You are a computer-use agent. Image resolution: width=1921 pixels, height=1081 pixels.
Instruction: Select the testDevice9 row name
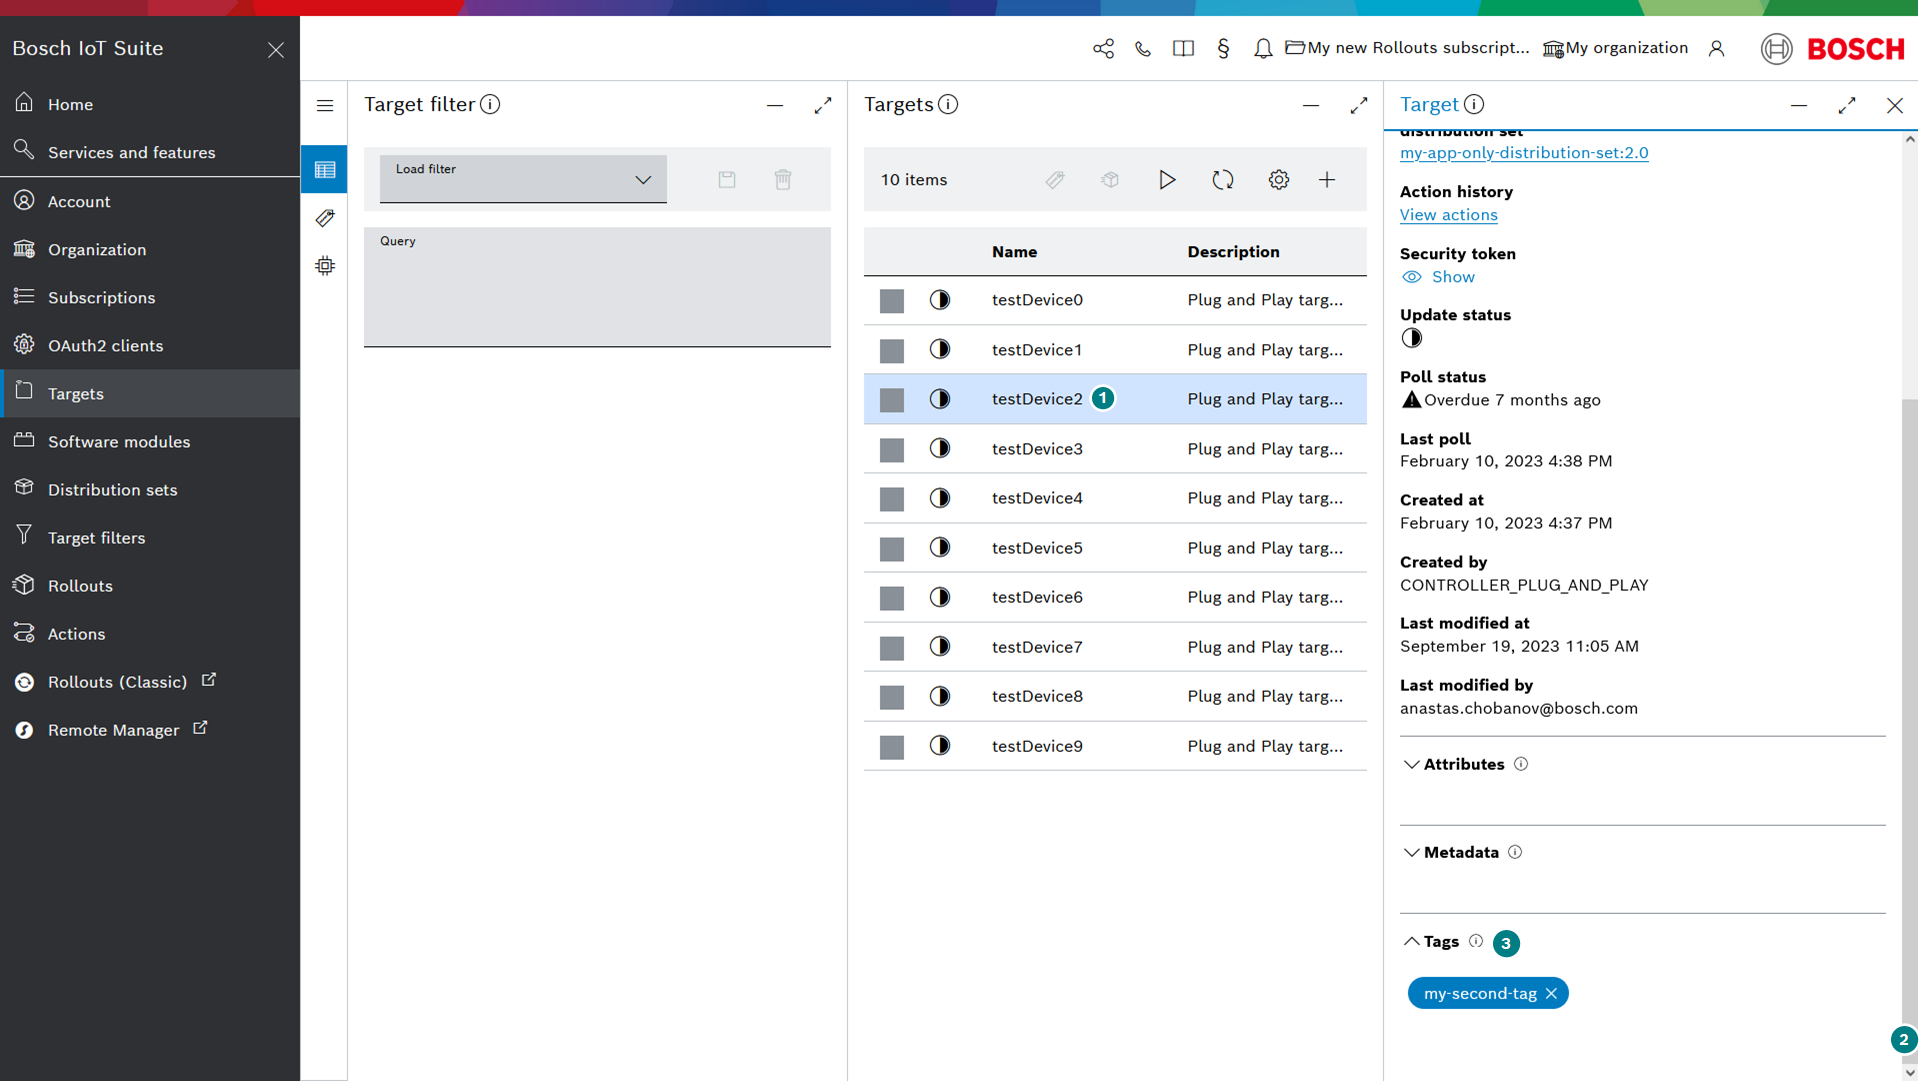pyautogui.click(x=1037, y=746)
